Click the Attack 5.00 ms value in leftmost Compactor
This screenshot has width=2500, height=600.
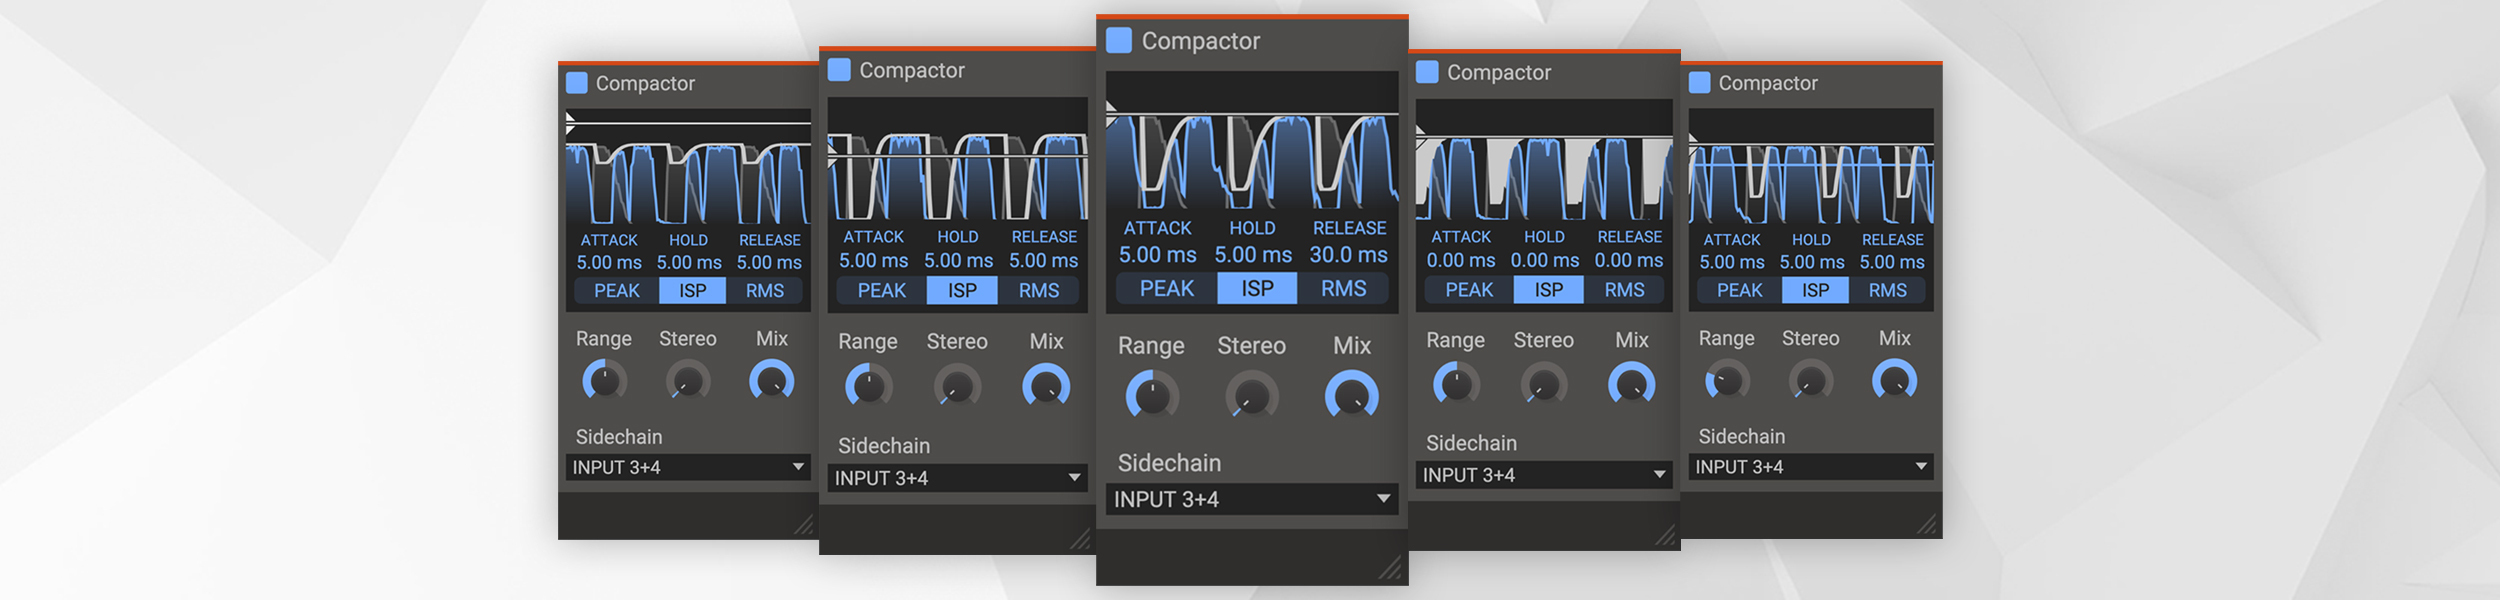pyautogui.click(x=609, y=262)
